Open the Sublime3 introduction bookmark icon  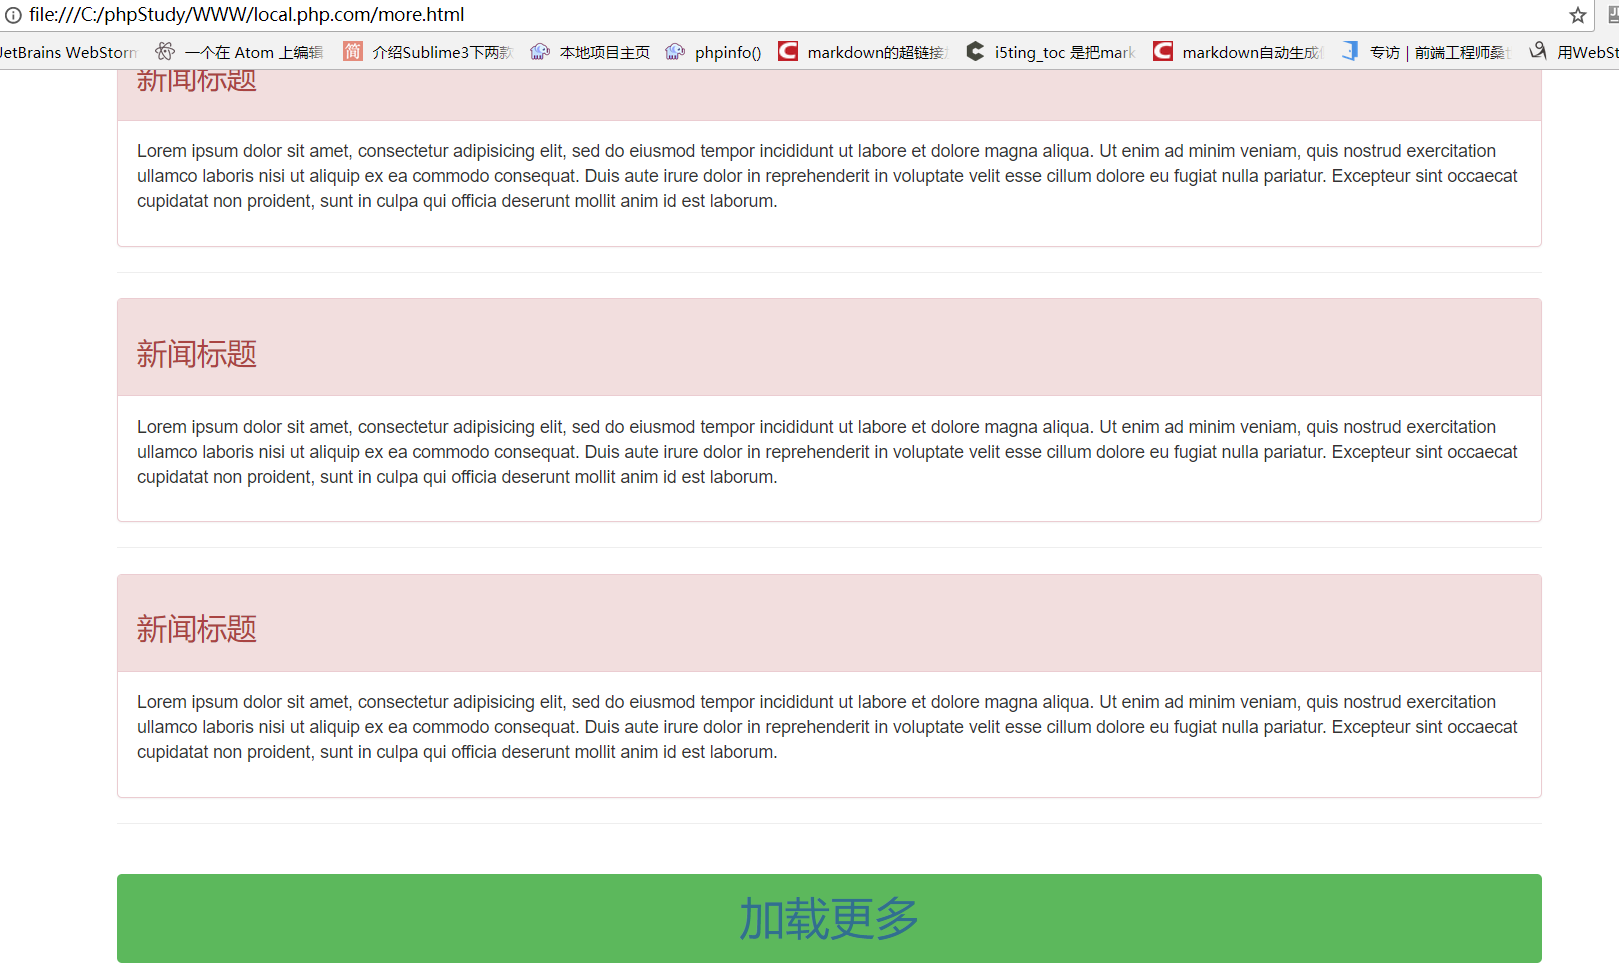click(353, 52)
